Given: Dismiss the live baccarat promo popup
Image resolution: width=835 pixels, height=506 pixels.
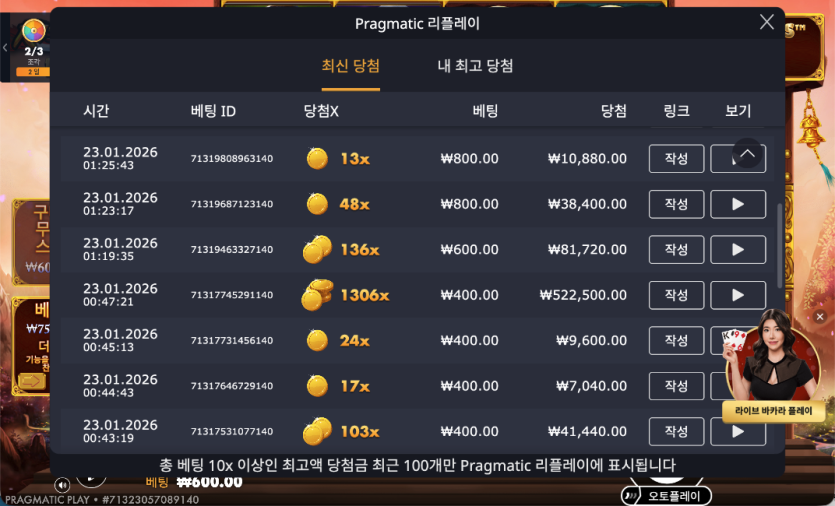Looking at the screenshot, I should [x=820, y=317].
